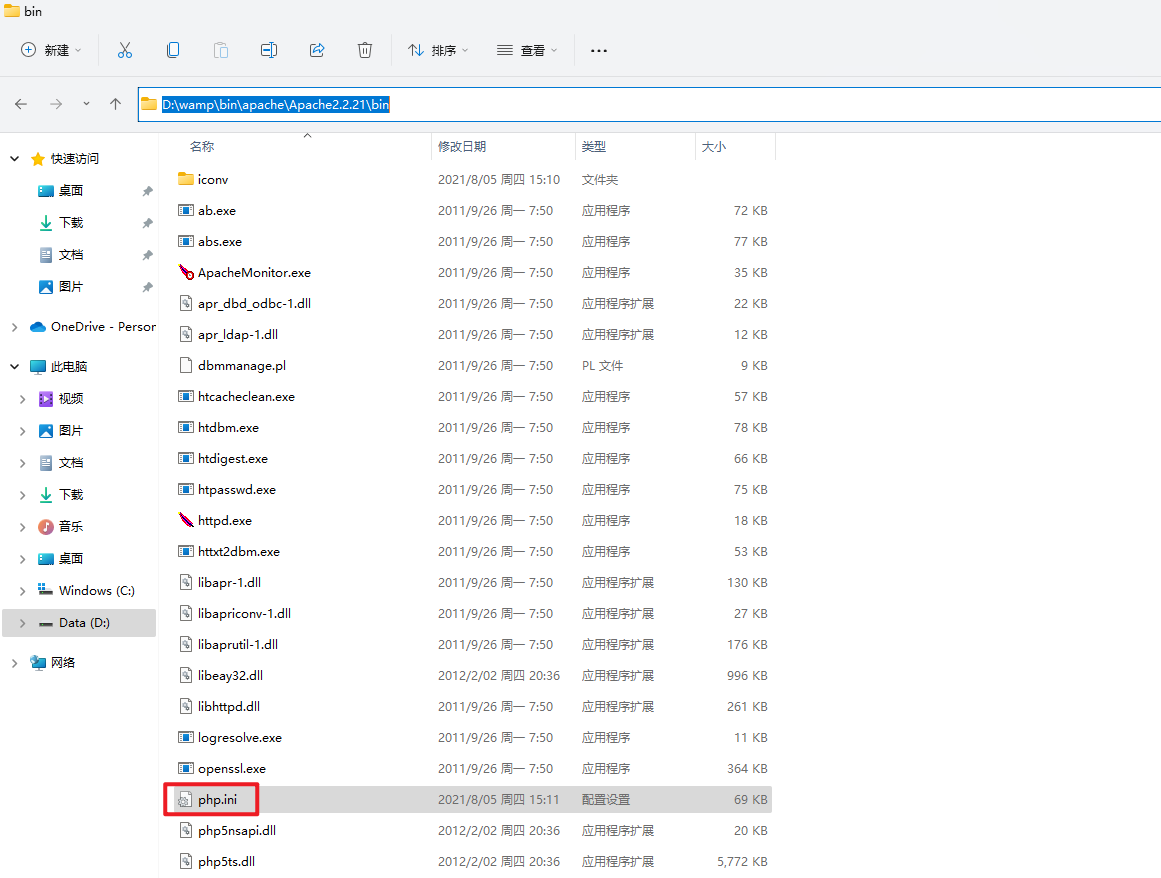Click the Copy icon in toolbar

(173, 50)
